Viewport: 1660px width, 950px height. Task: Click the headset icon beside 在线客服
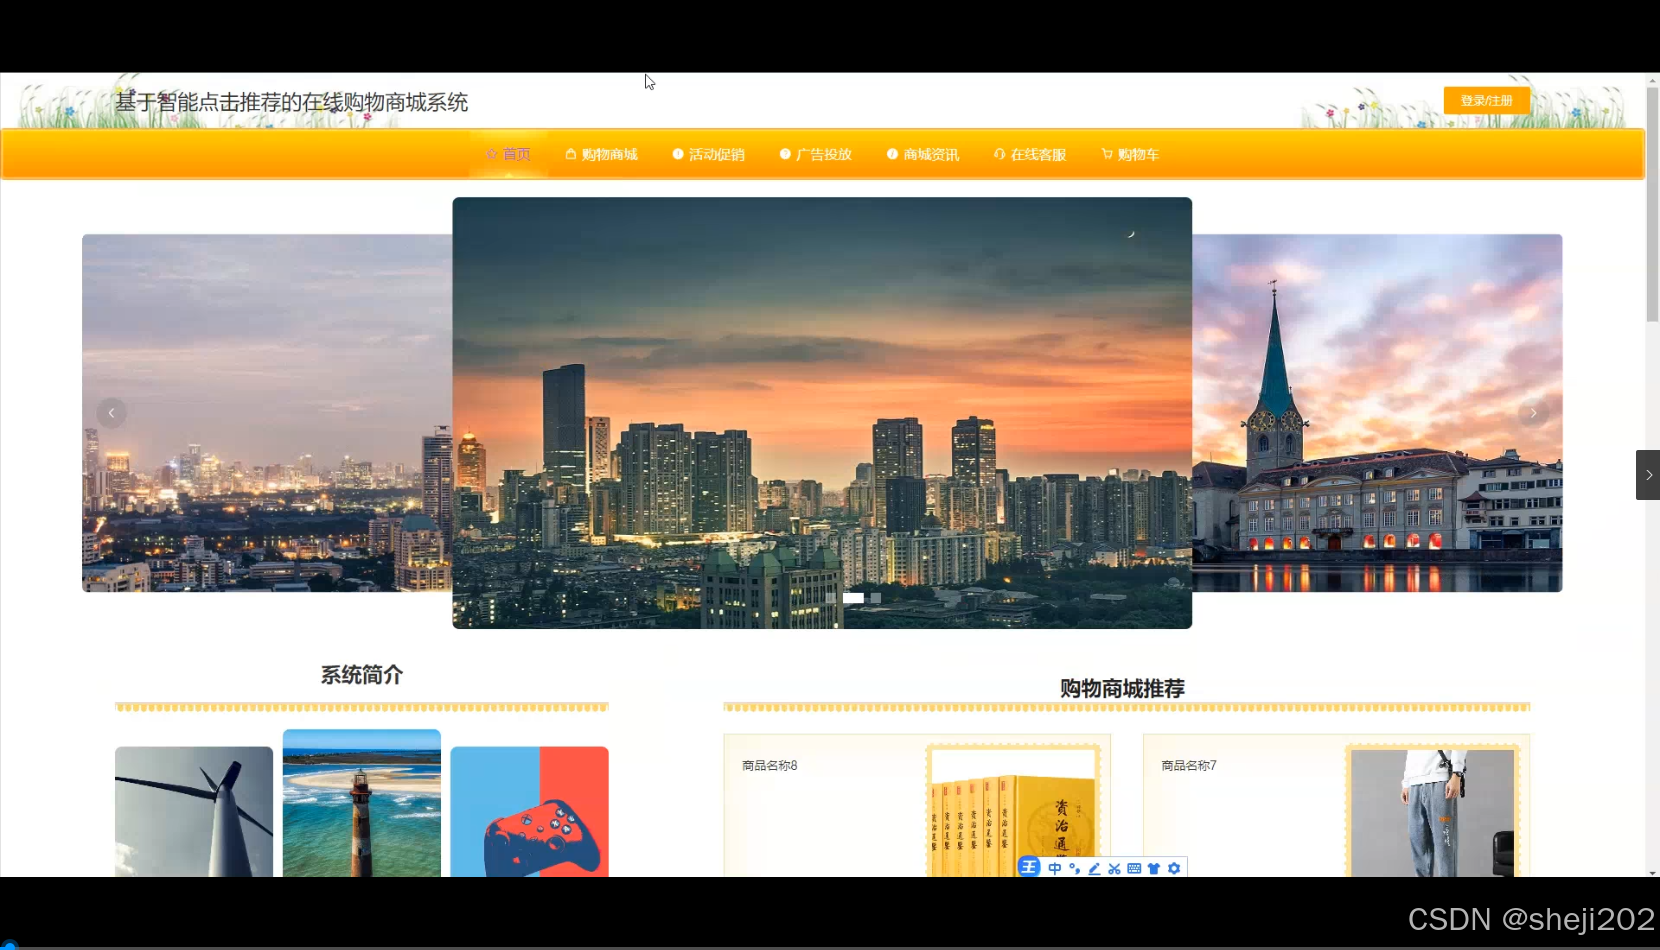(x=999, y=154)
